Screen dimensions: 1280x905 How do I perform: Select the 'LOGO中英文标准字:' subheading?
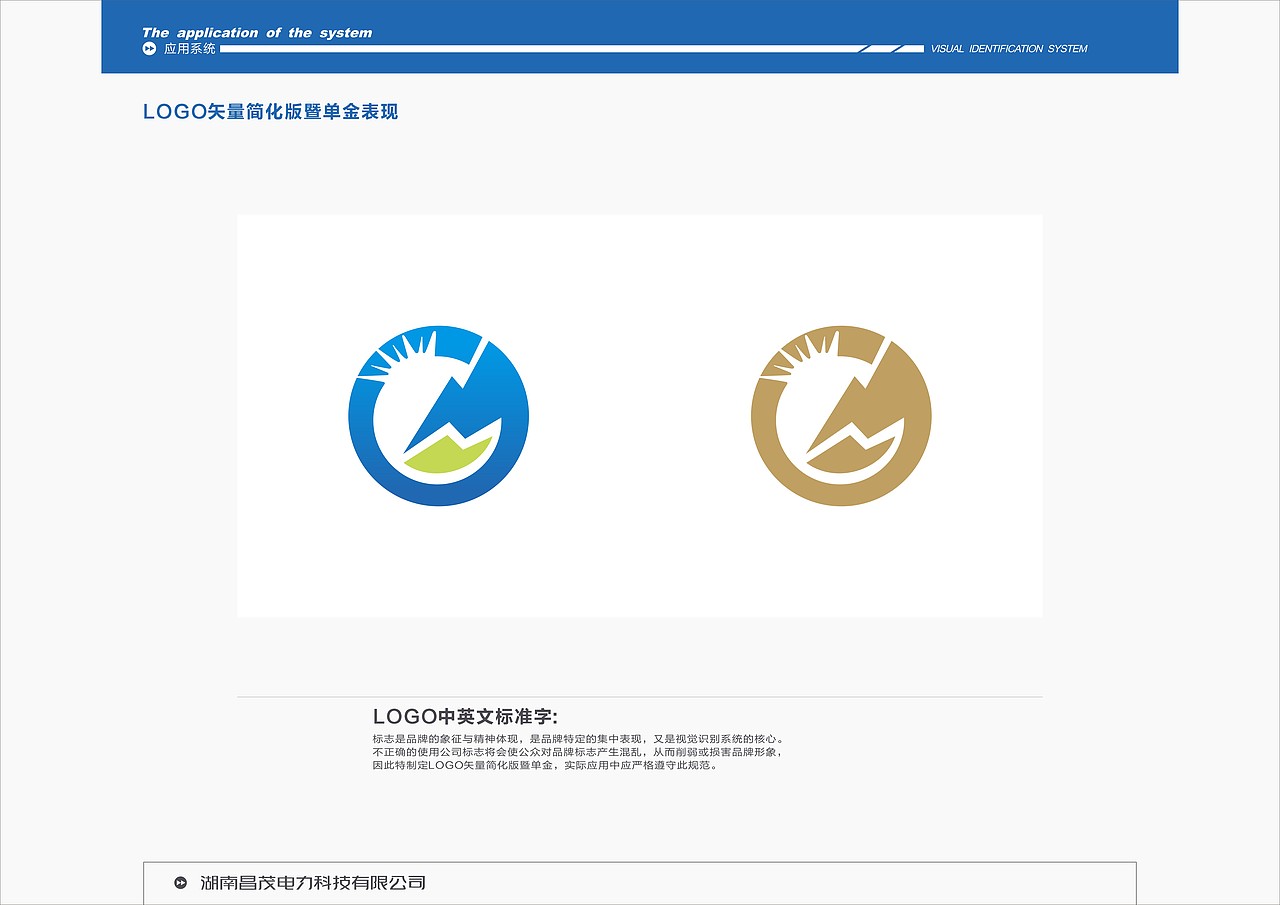(x=465, y=716)
